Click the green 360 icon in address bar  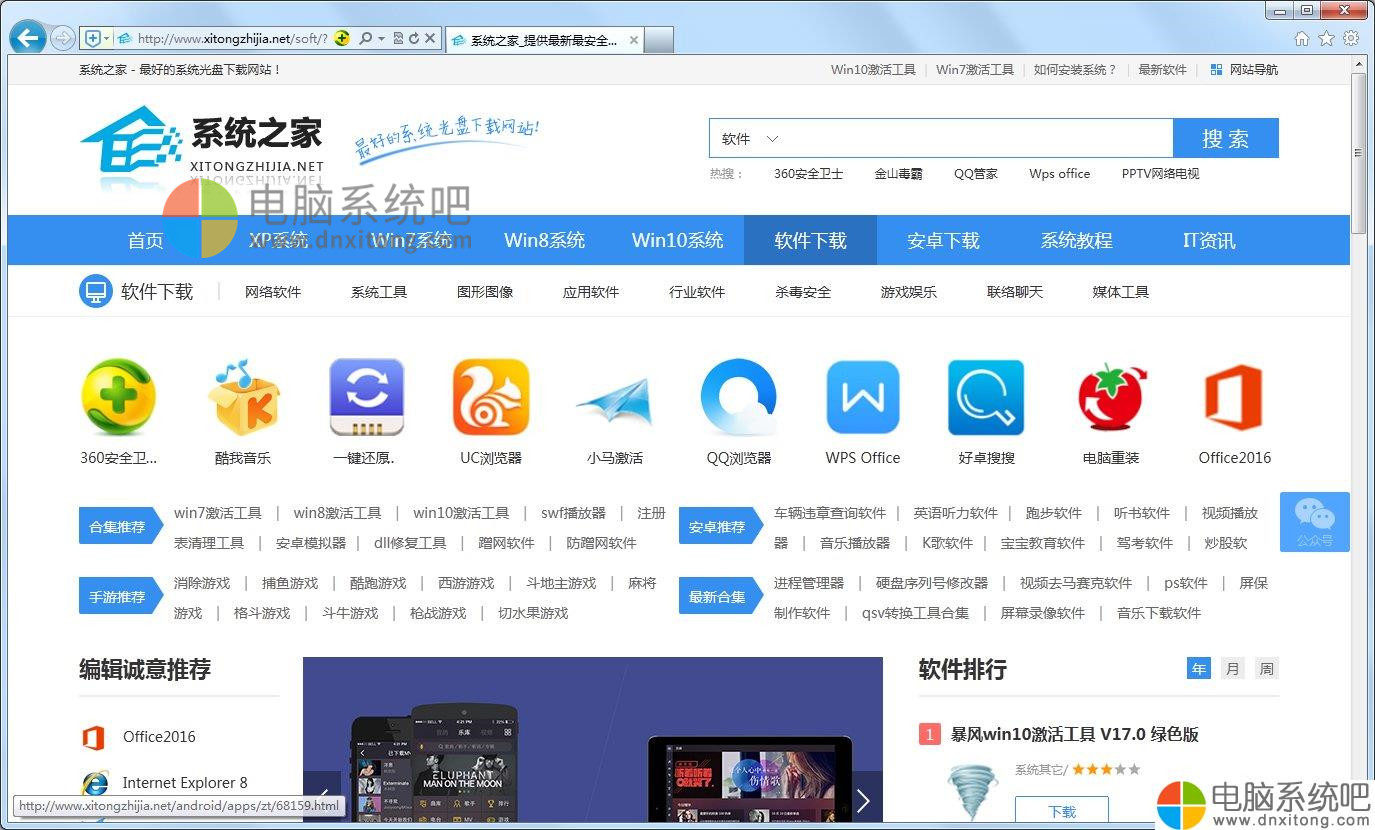tap(342, 38)
